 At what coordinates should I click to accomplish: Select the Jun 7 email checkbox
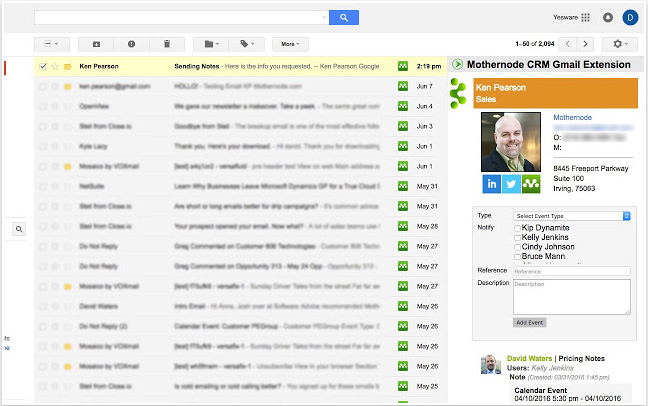[43, 86]
